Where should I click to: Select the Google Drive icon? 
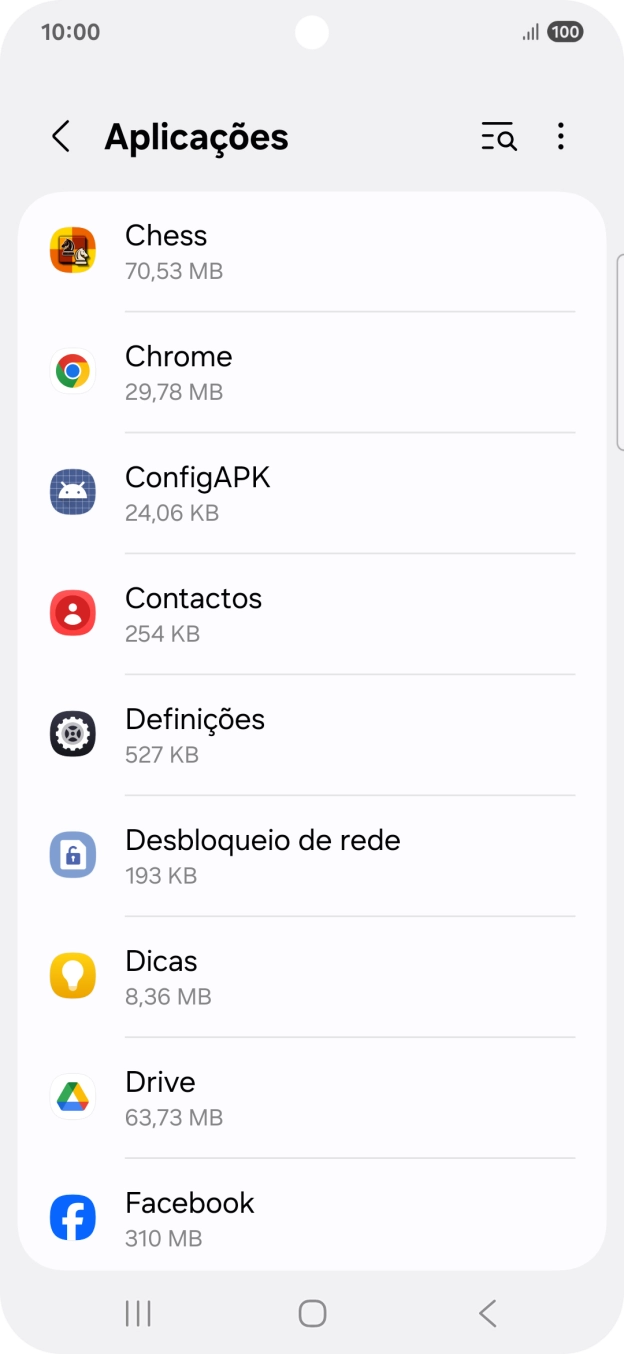[x=72, y=1097]
